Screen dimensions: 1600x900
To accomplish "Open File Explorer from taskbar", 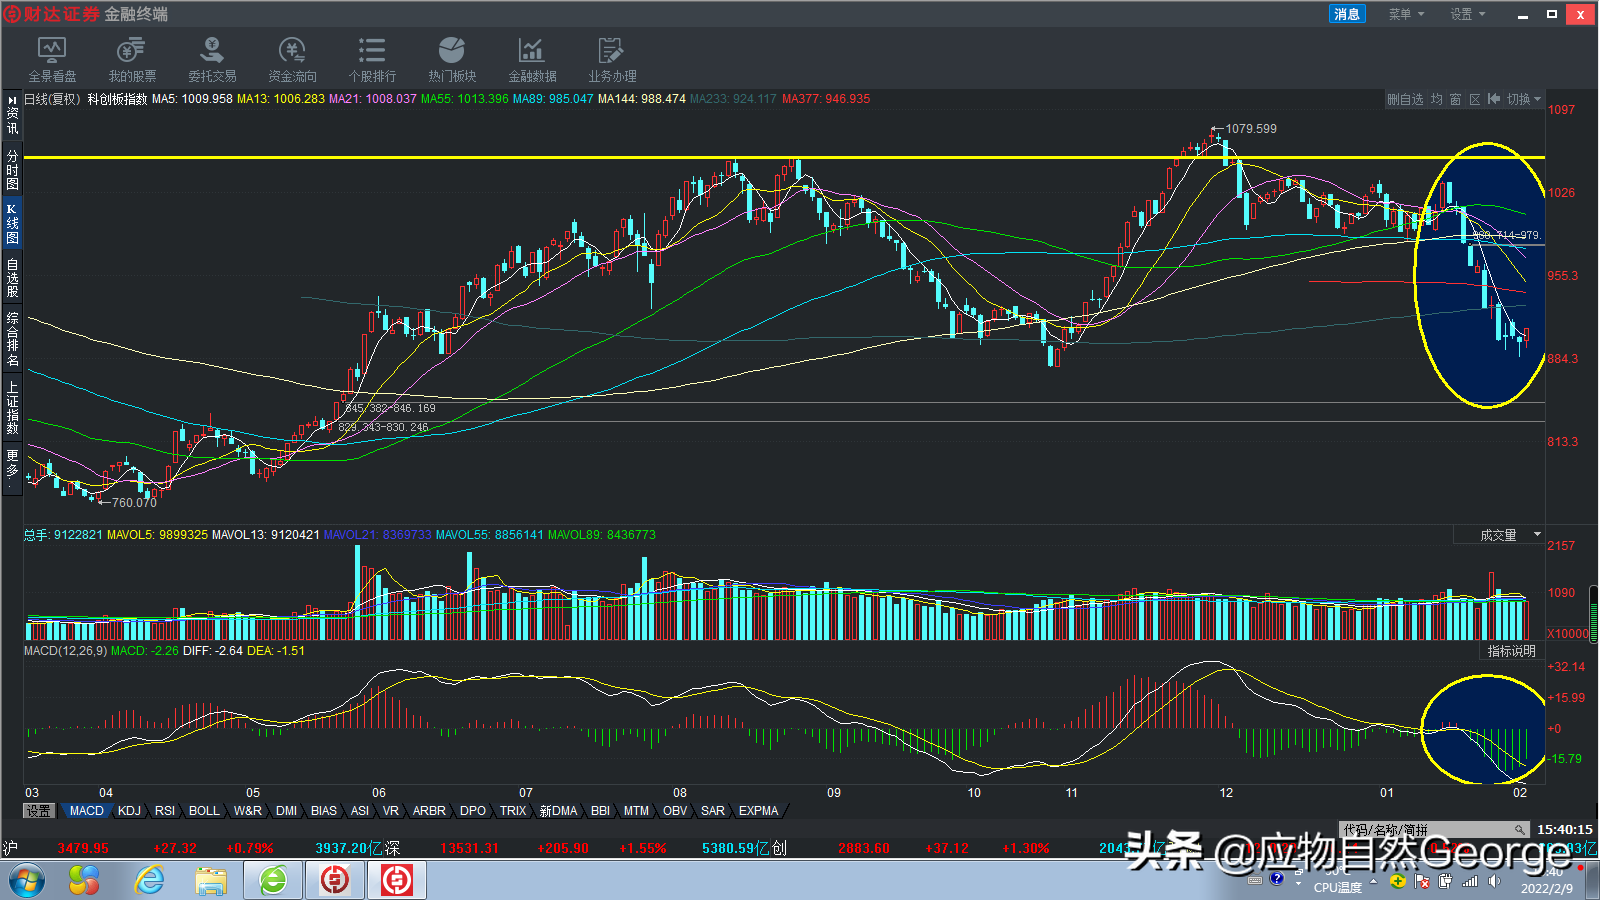I will coord(211,880).
